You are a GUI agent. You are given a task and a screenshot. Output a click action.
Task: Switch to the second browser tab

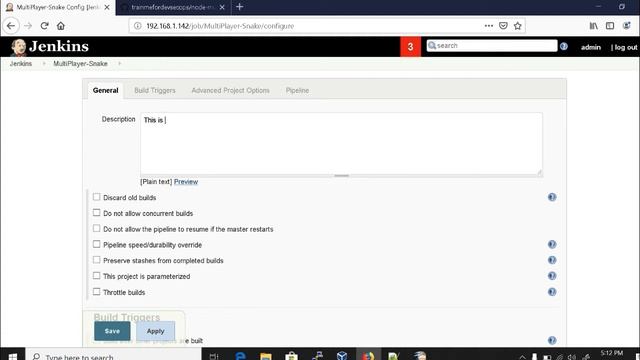[173, 7]
